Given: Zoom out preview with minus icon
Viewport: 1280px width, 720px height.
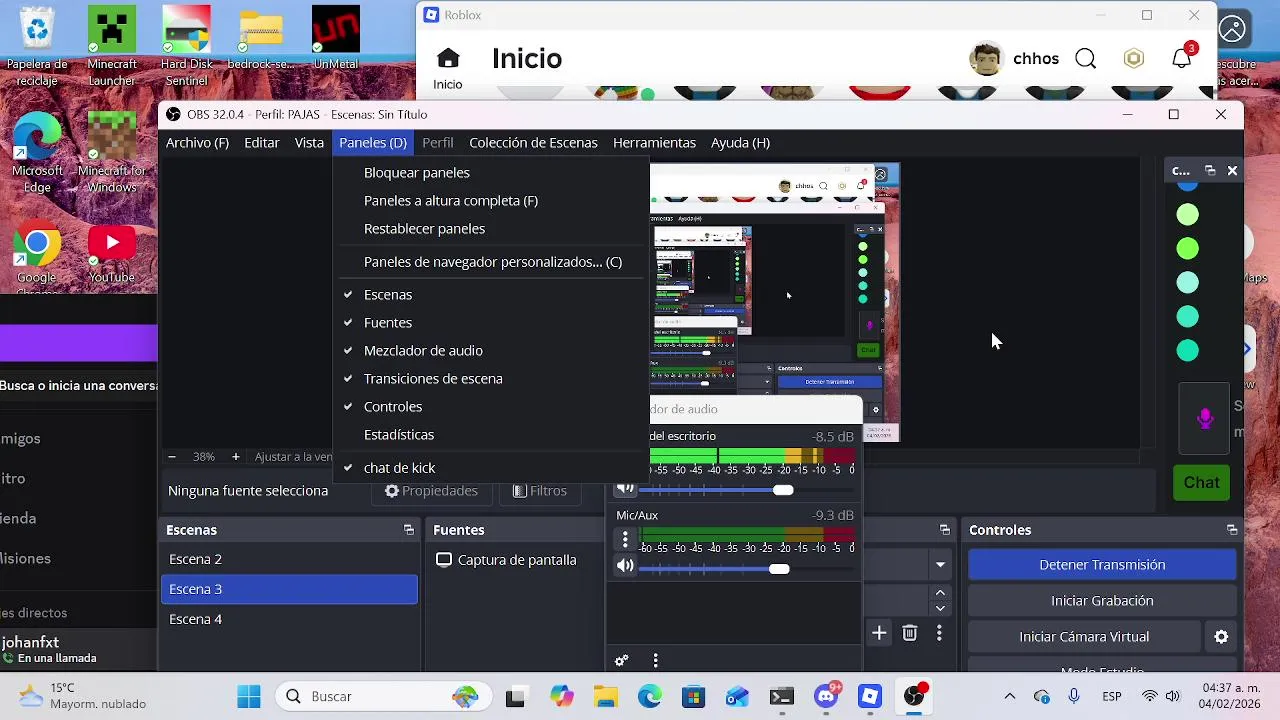Looking at the screenshot, I should pyautogui.click(x=172, y=456).
